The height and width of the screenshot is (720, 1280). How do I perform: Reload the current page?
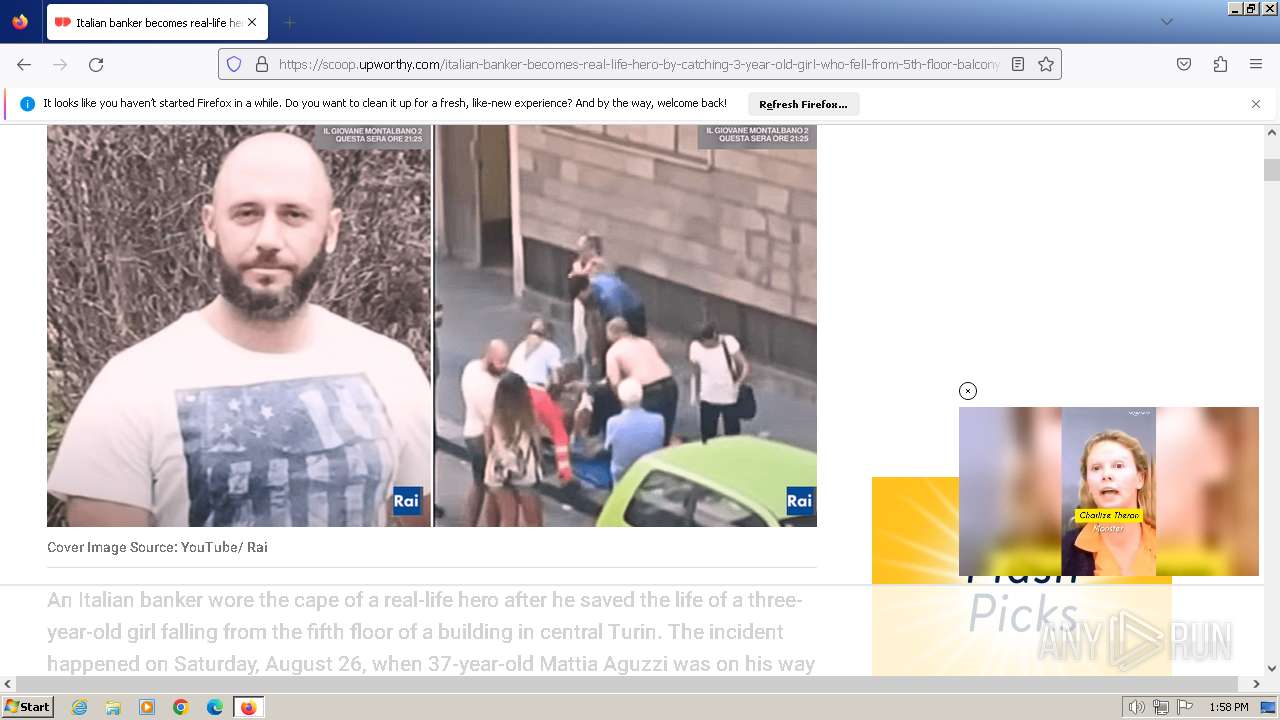click(96, 64)
